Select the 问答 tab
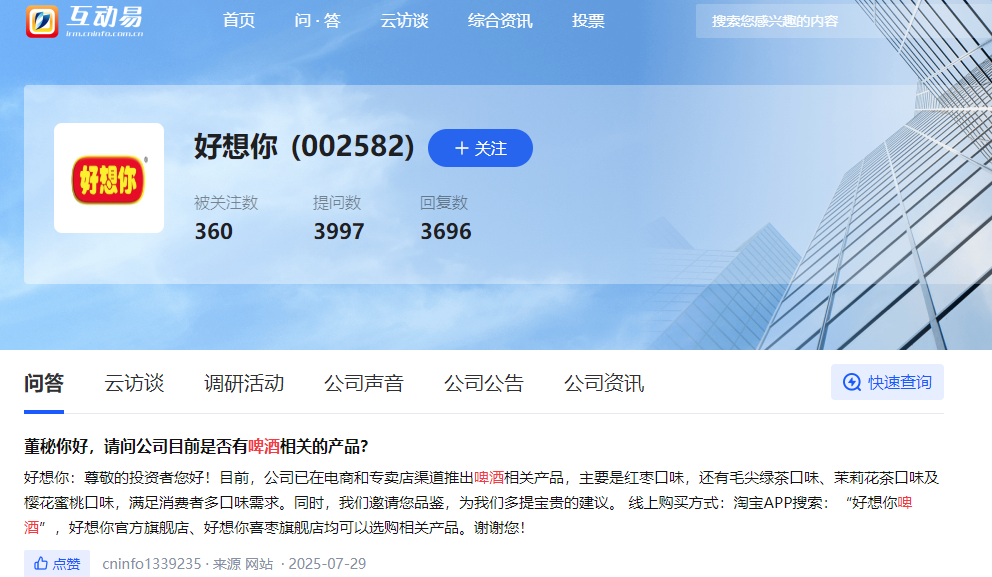This screenshot has height=577, width=992. pyautogui.click(x=44, y=383)
